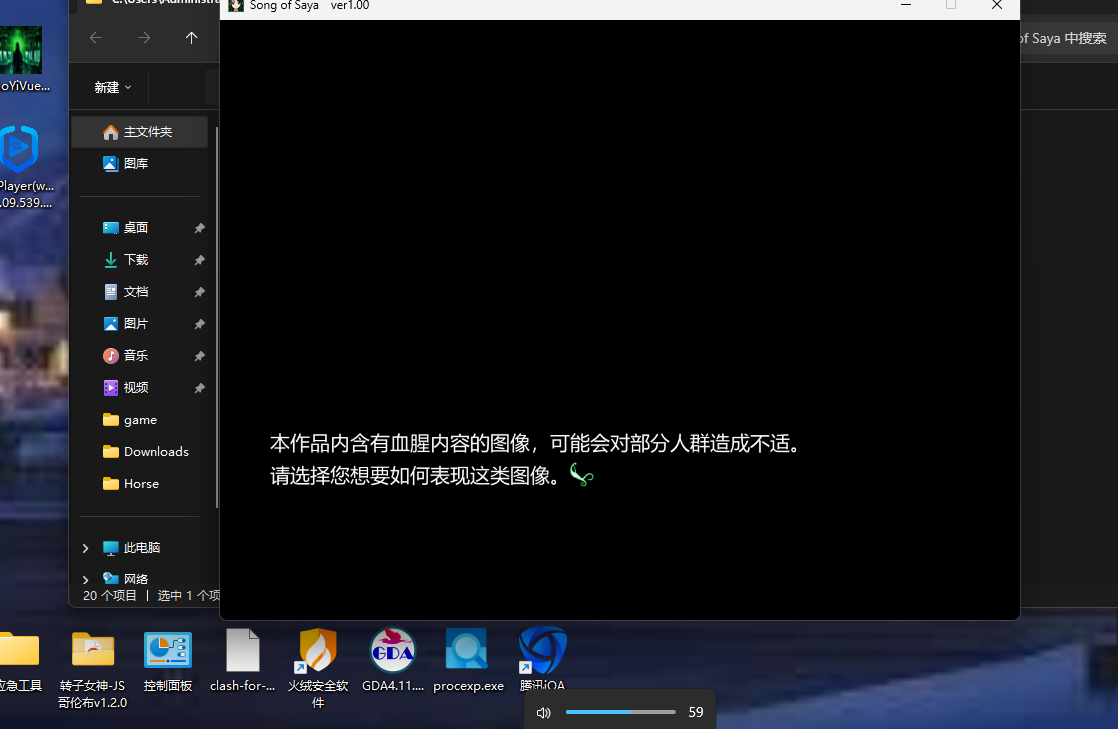Open the 转子女神-JS folder icon
Screen dimensions: 1118x729
click(x=93, y=651)
